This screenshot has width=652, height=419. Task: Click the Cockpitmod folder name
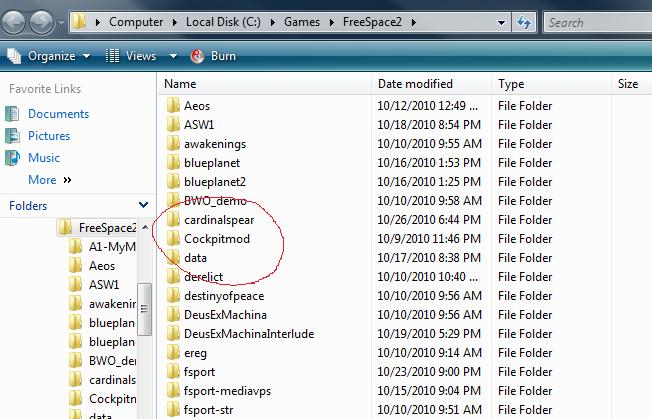(x=217, y=239)
